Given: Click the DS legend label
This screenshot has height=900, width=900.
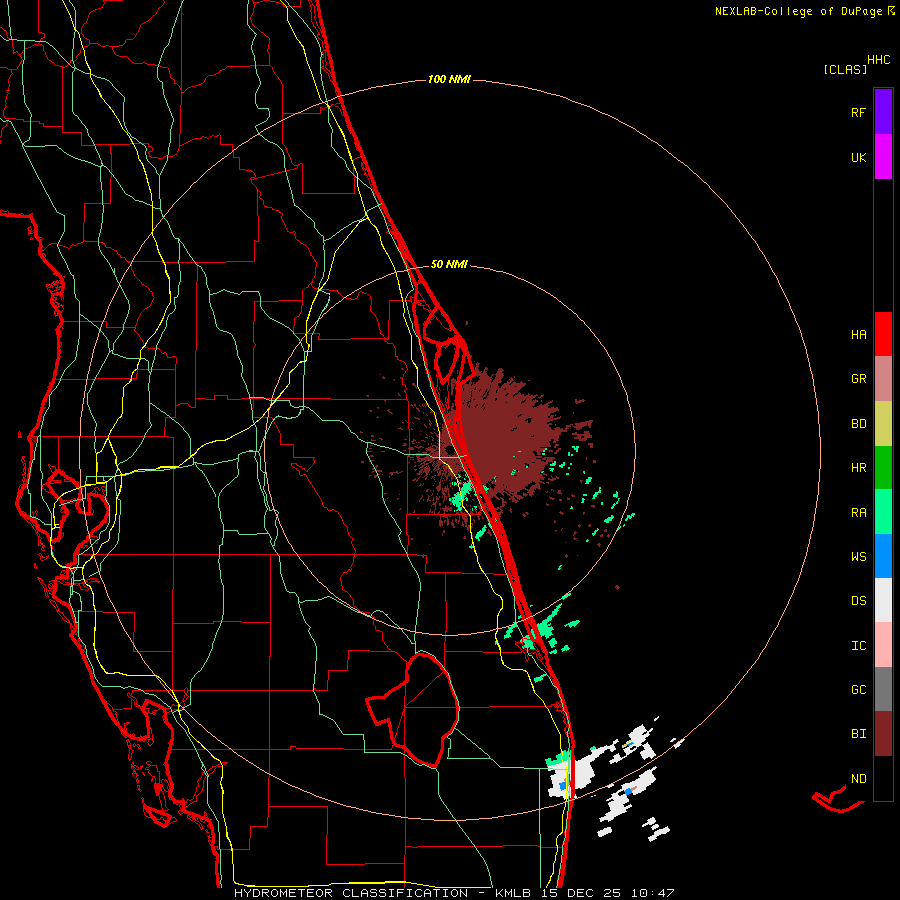Looking at the screenshot, I should 858,600.
